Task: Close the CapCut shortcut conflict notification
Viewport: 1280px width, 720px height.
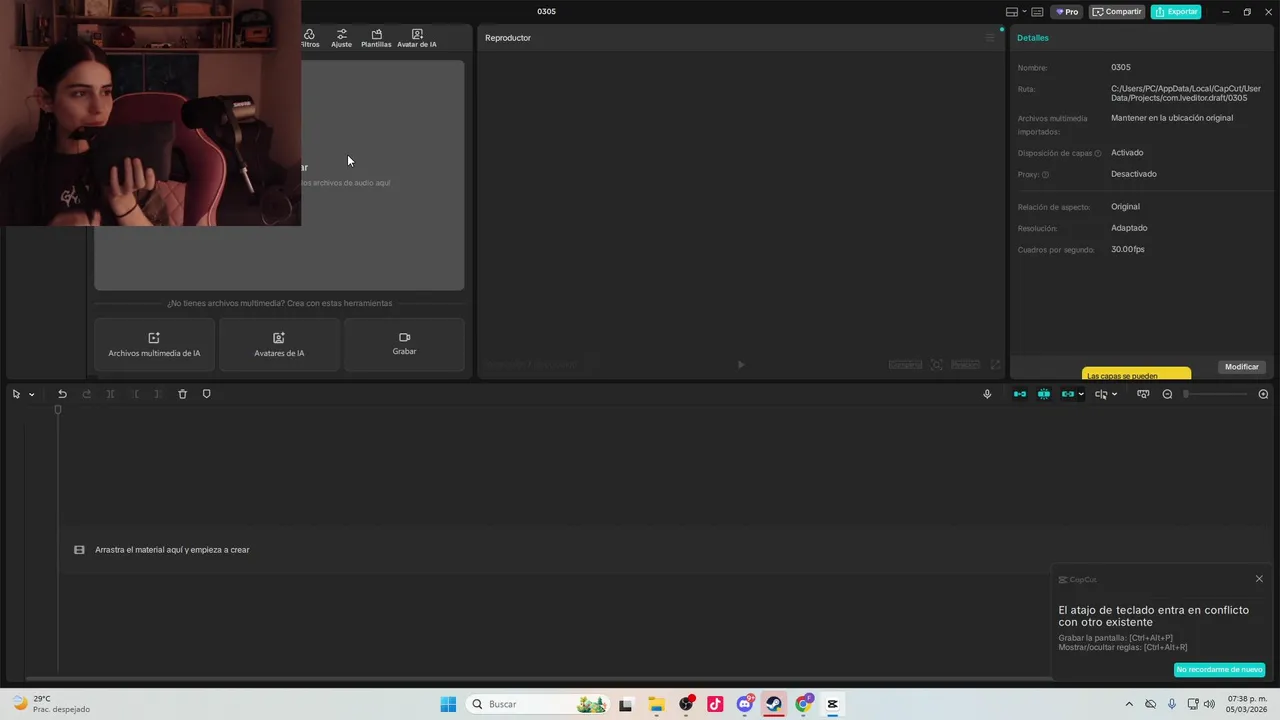Action: pyautogui.click(x=1259, y=579)
